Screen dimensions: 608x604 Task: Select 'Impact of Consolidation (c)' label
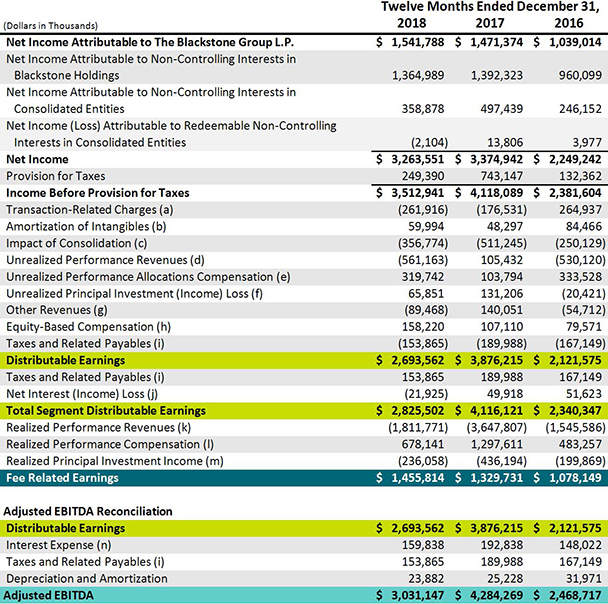pos(77,243)
